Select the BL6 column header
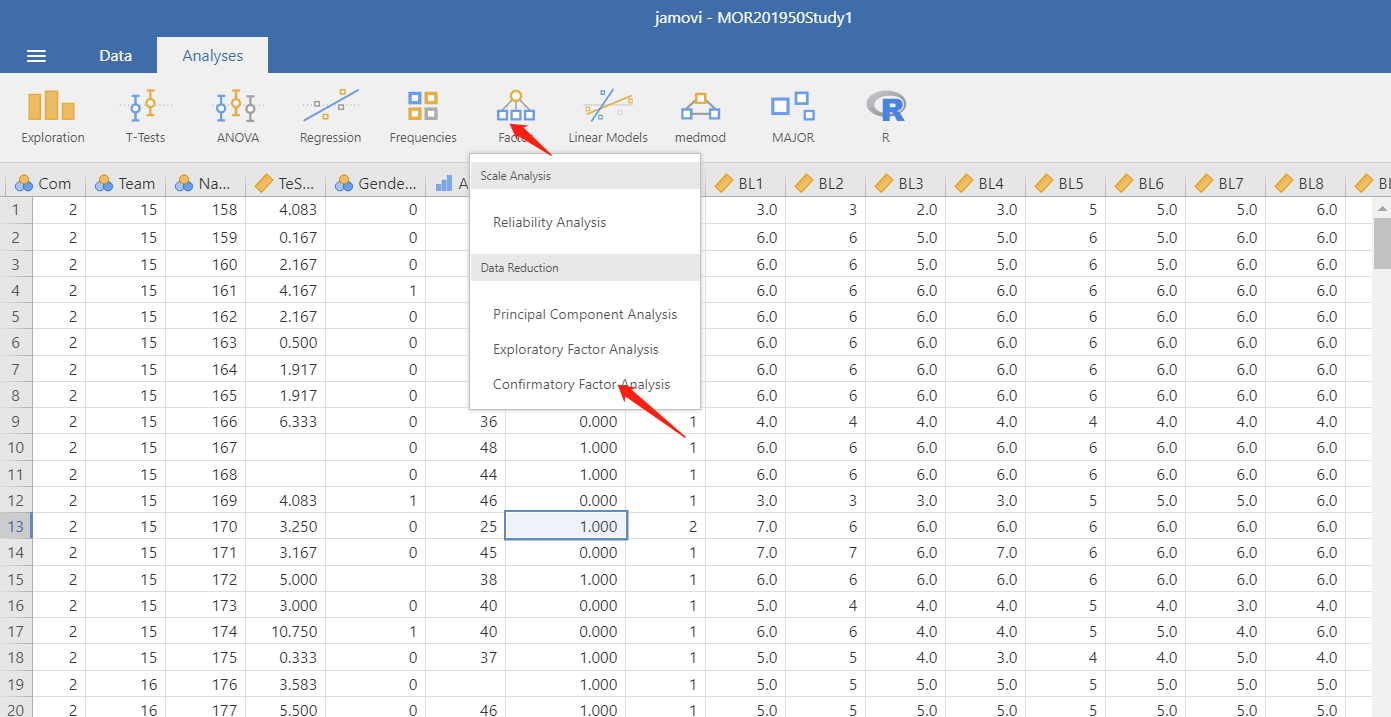1391x717 pixels. point(1146,183)
